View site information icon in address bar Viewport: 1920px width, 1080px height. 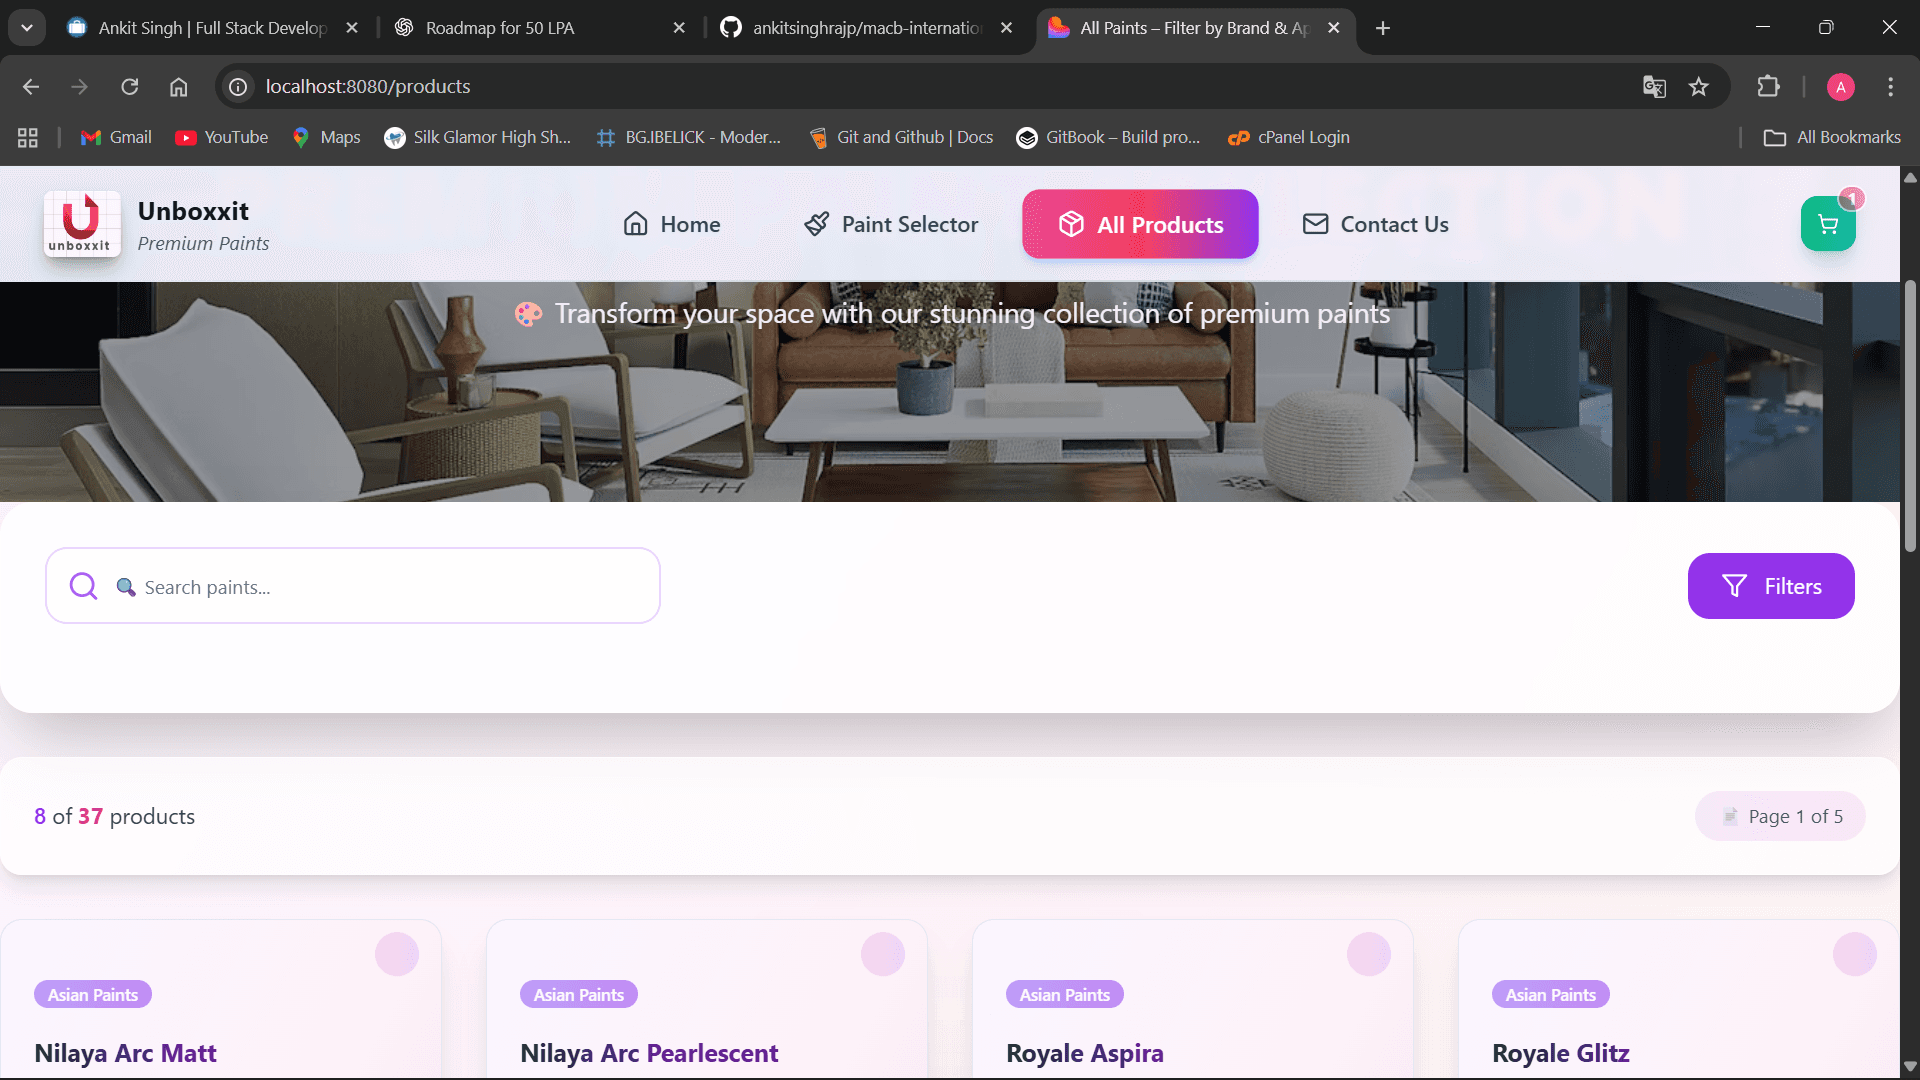[238, 87]
